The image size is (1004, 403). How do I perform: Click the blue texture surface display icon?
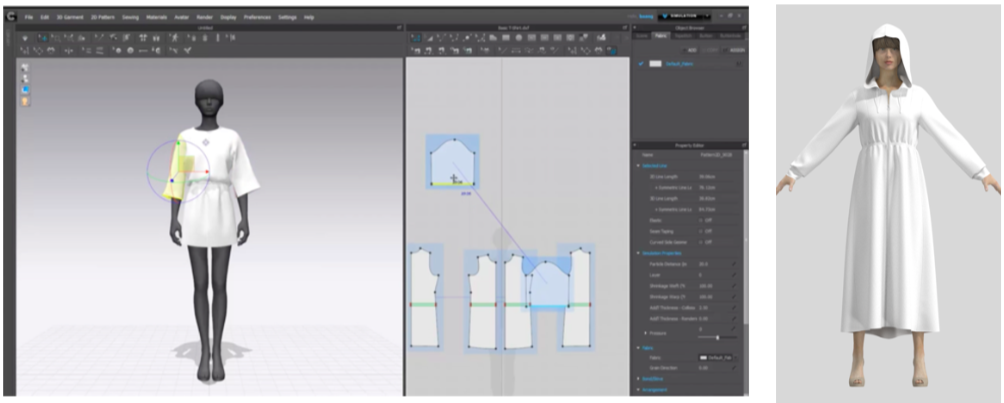pyautogui.click(x=26, y=90)
